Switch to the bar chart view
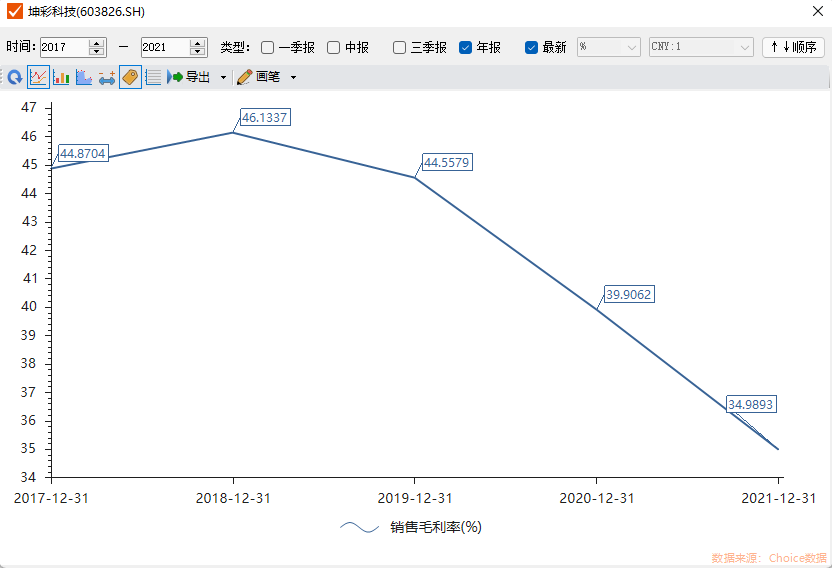This screenshot has width=832, height=568. point(61,77)
